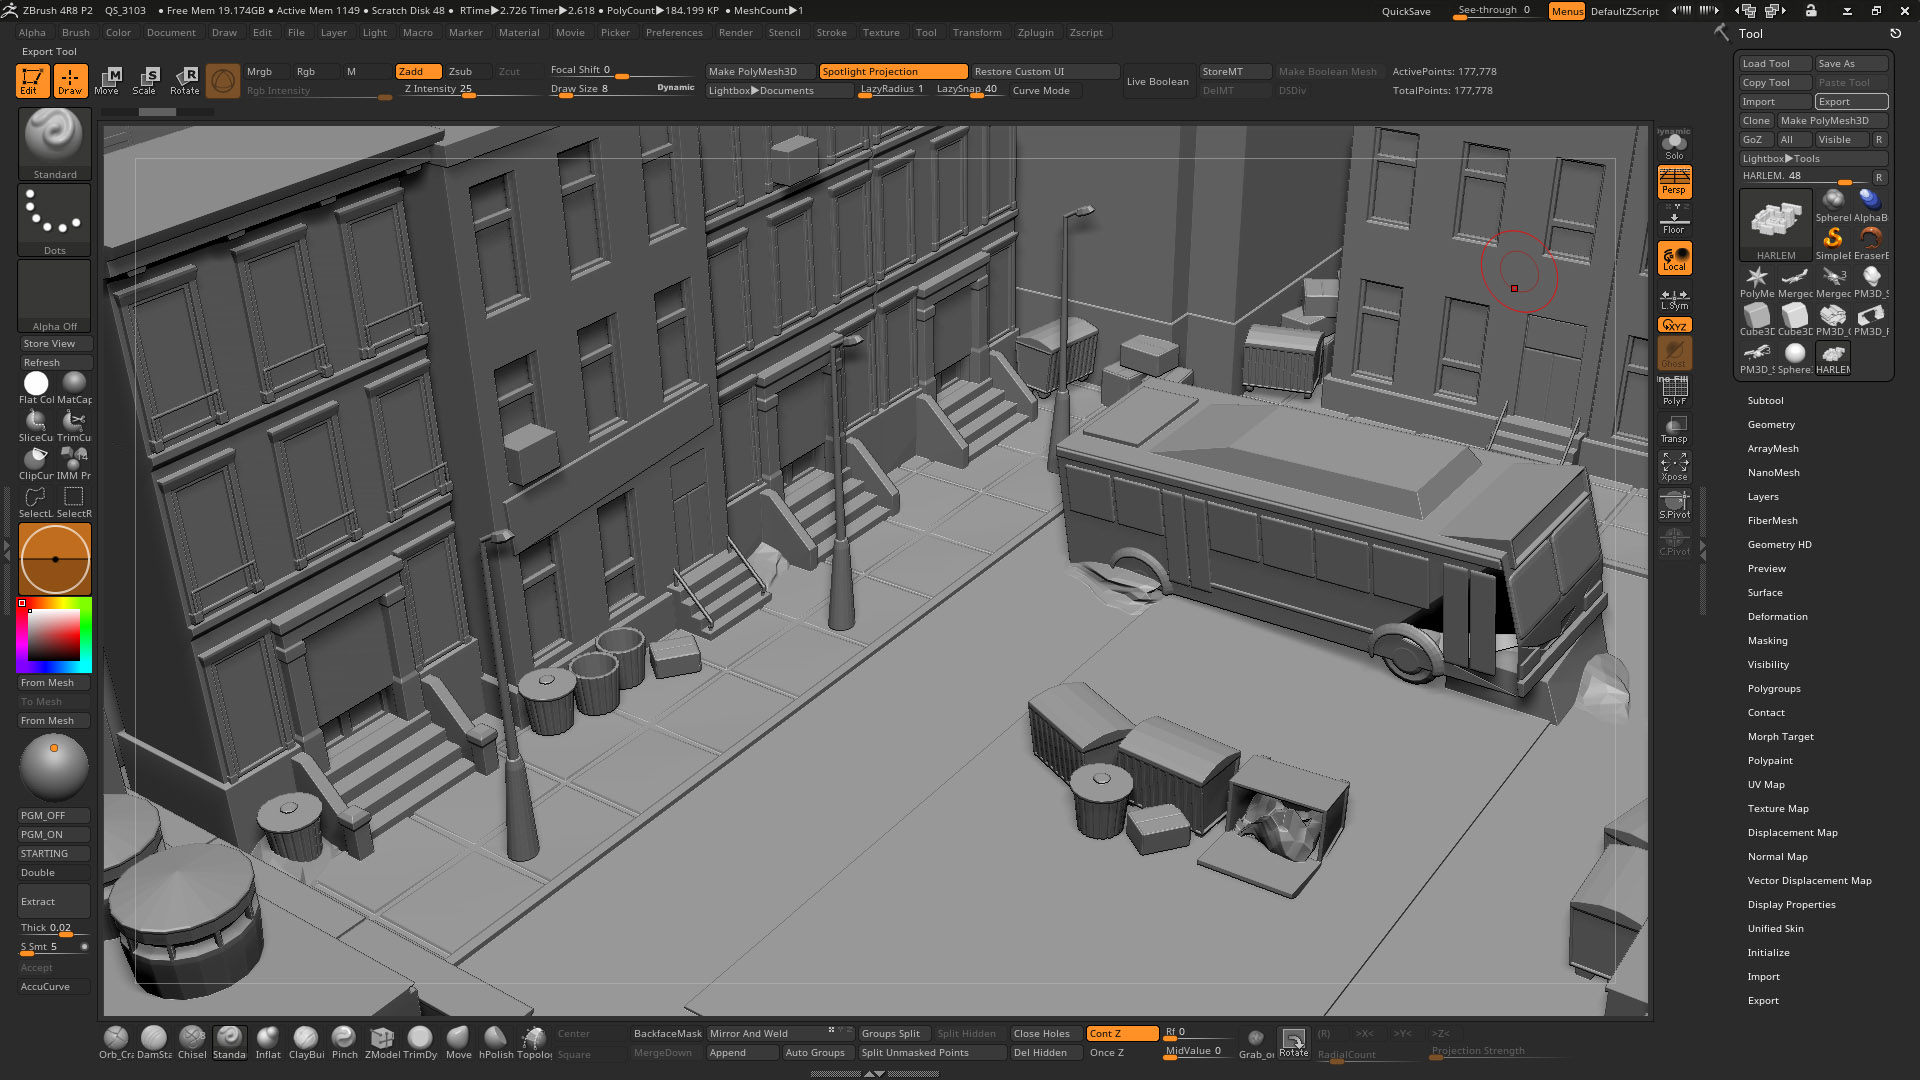The width and height of the screenshot is (1920, 1080).
Task: Pick the ClayBuildup brush in bottom shelf
Action: [x=306, y=1041]
